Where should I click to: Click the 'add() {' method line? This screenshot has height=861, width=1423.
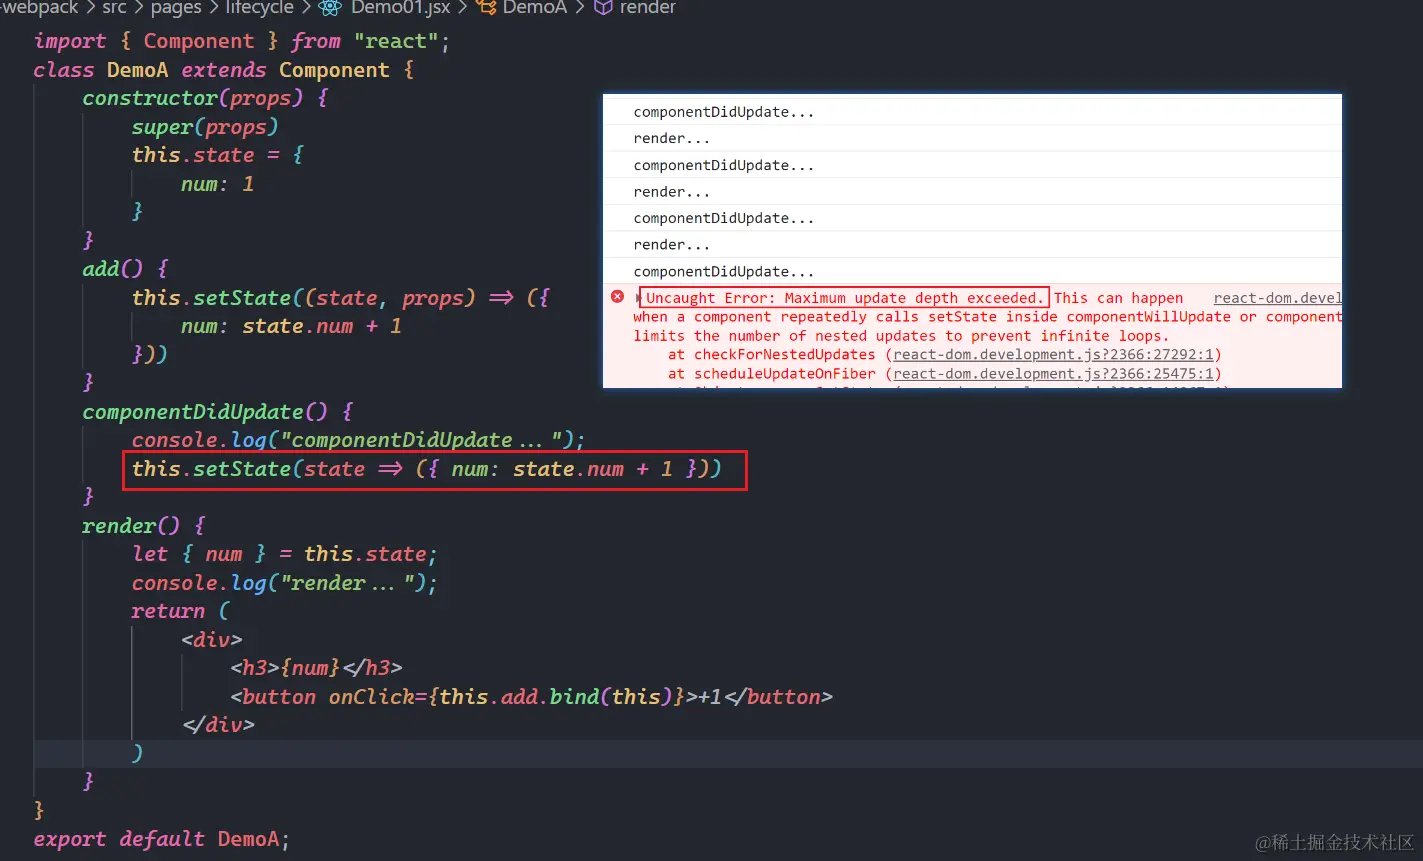126,269
